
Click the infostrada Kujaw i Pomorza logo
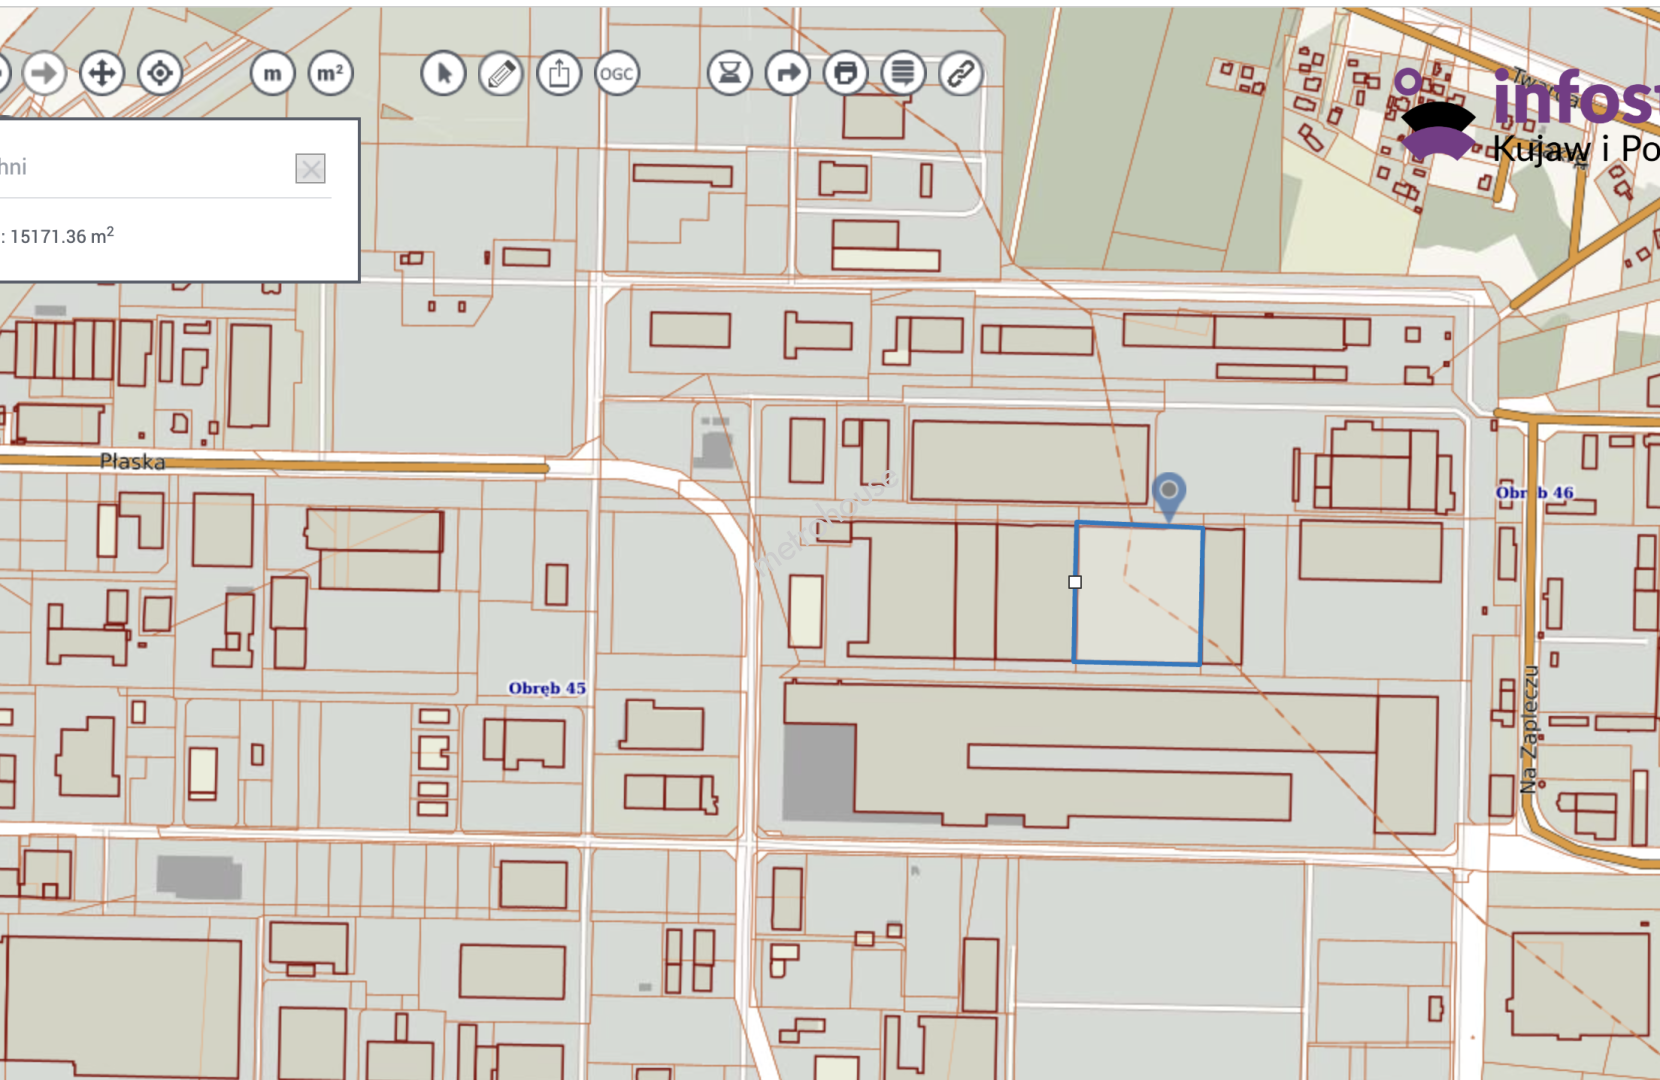click(x=1526, y=115)
